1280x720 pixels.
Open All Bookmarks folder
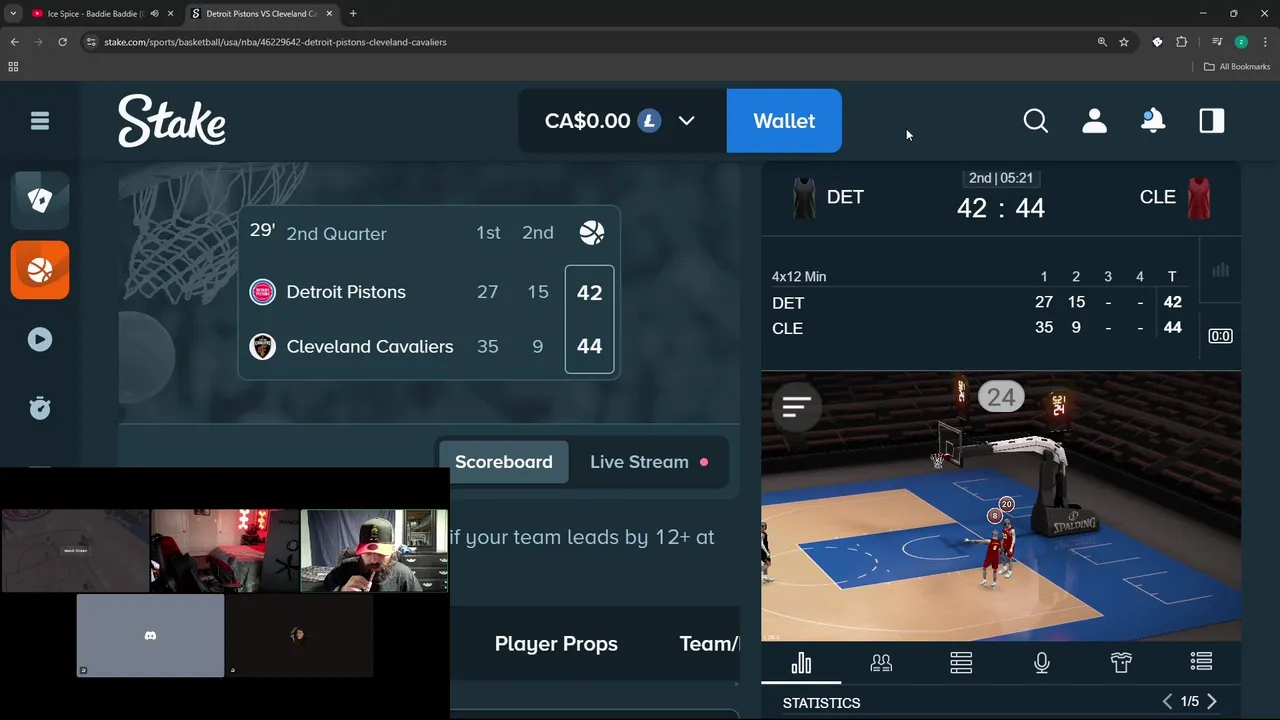[1237, 67]
